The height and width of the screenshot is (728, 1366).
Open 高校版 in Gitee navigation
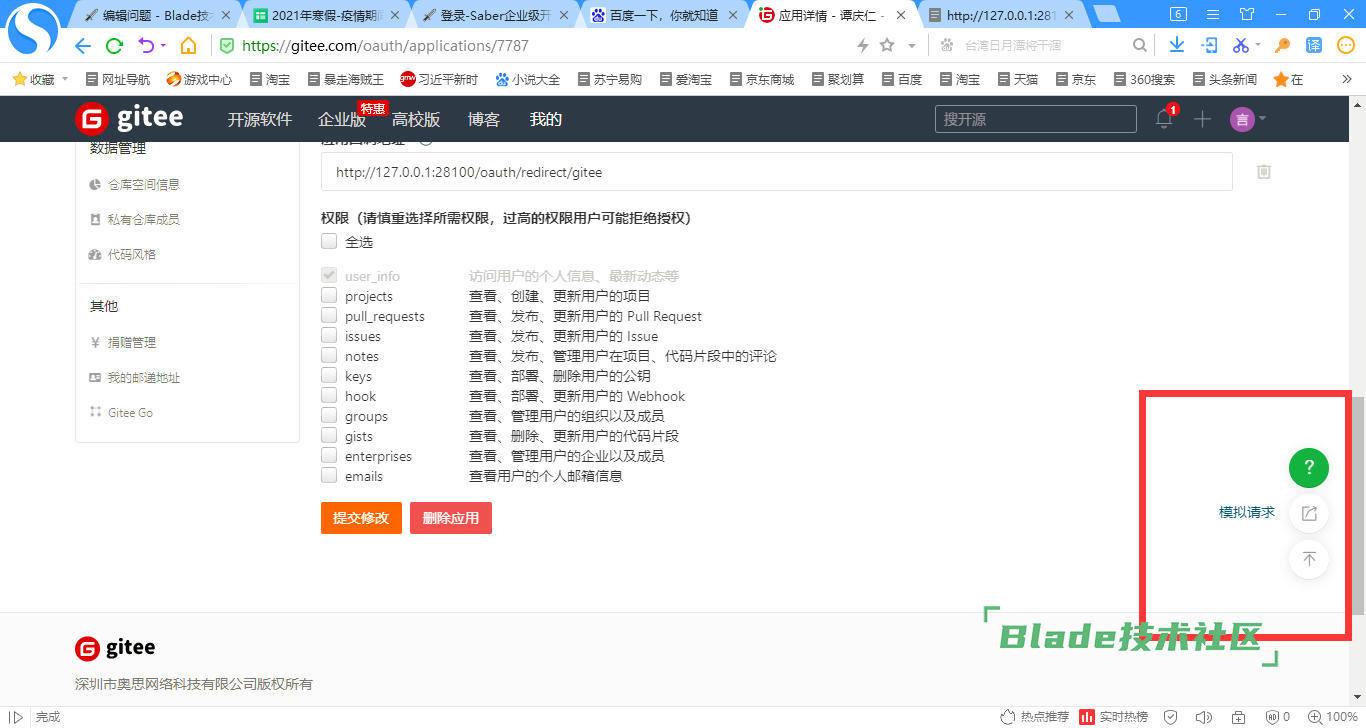(x=416, y=119)
